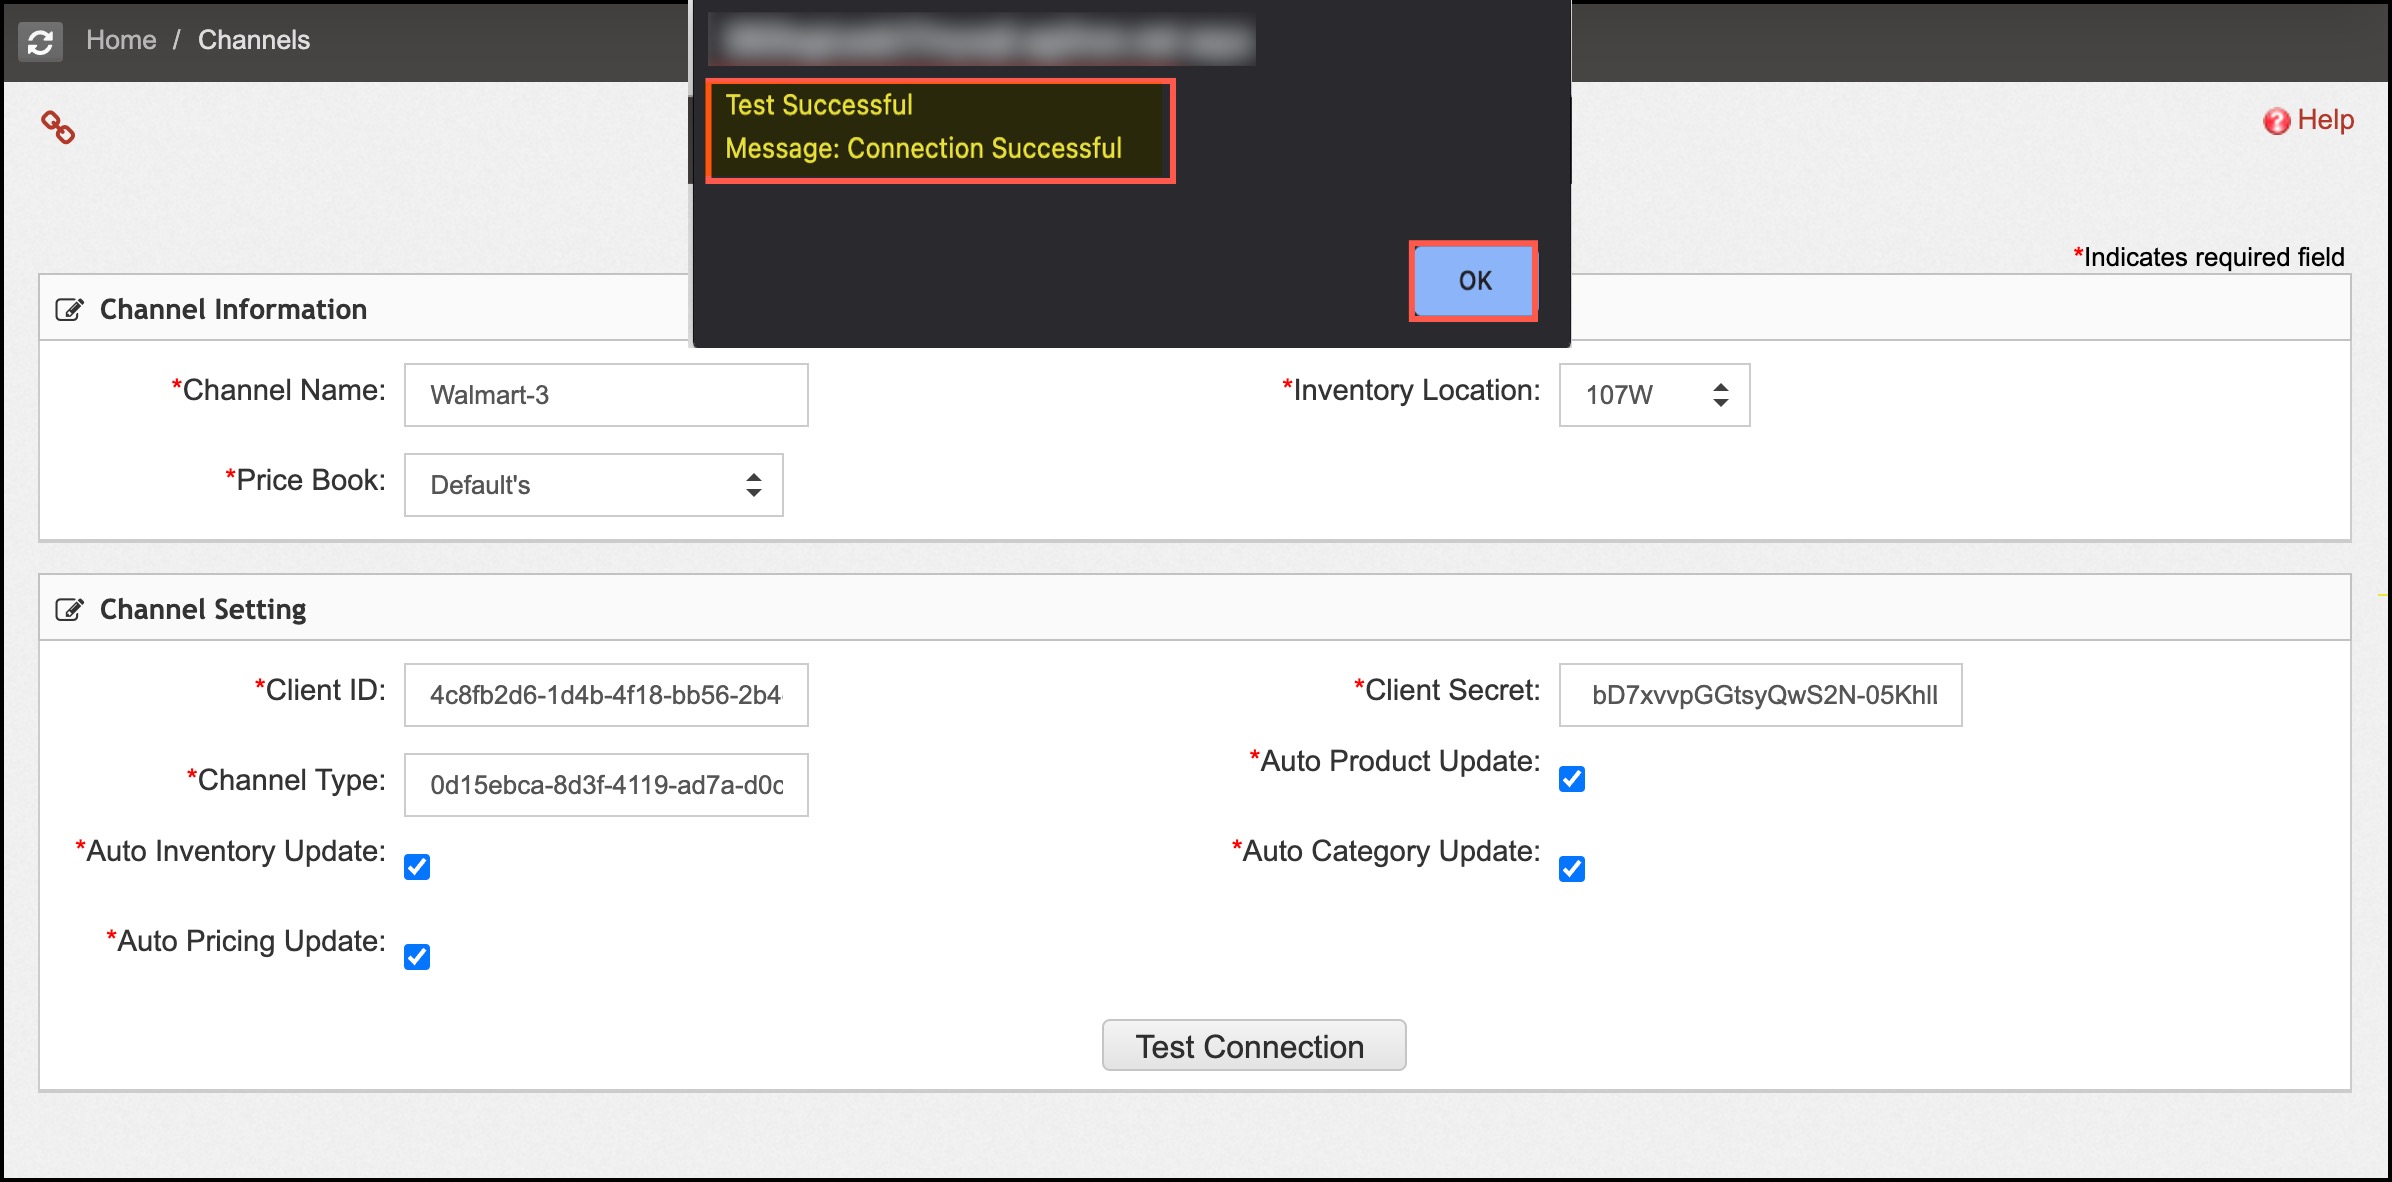Toggle Auto Inventory Update checkbox

coord(417,867)
